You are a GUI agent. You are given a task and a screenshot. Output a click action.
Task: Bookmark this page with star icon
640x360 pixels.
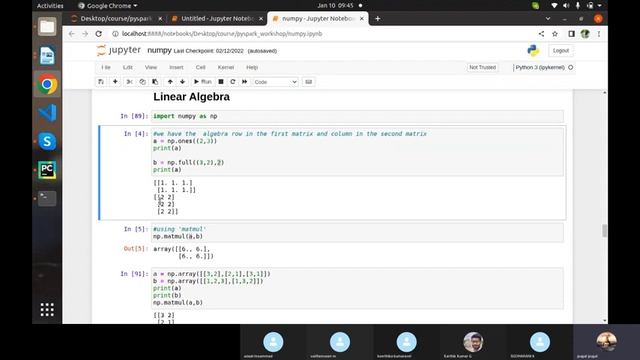click(555, 34)
